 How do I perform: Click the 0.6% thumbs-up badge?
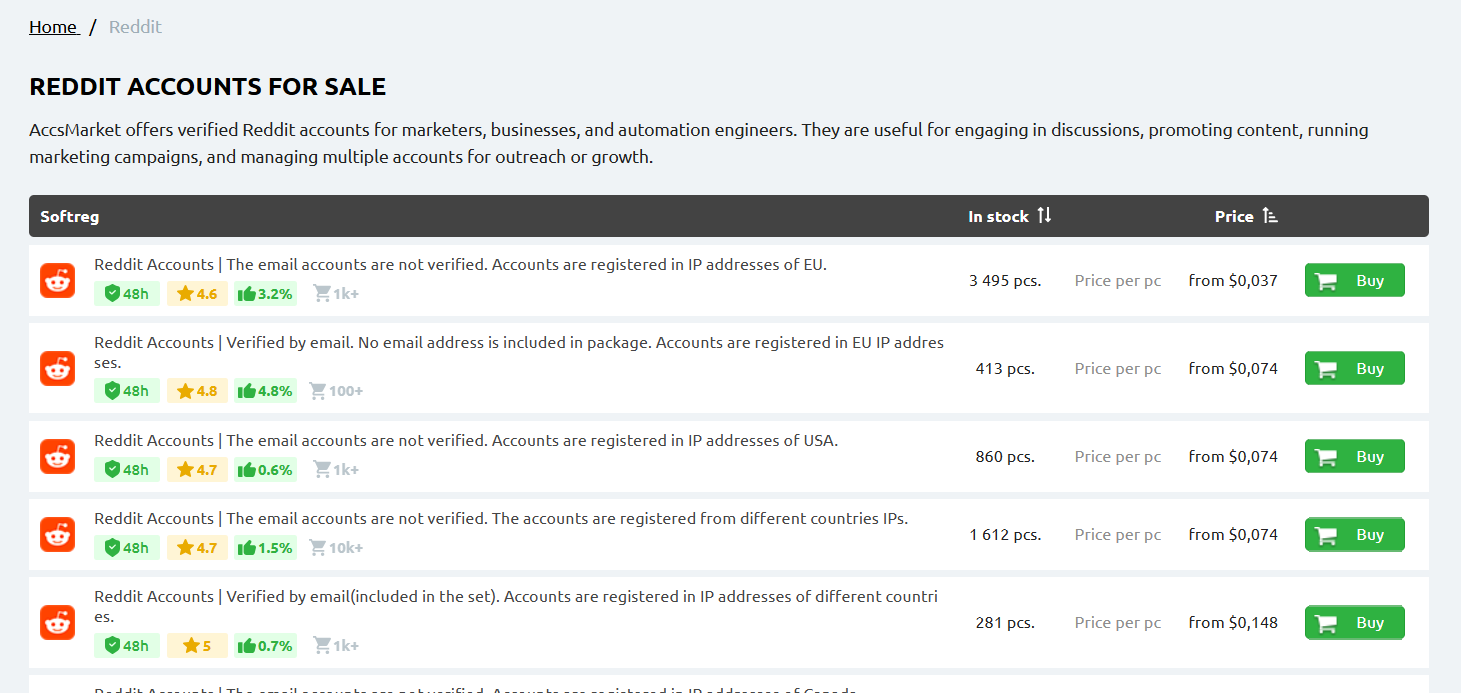[x=265, y=469]
